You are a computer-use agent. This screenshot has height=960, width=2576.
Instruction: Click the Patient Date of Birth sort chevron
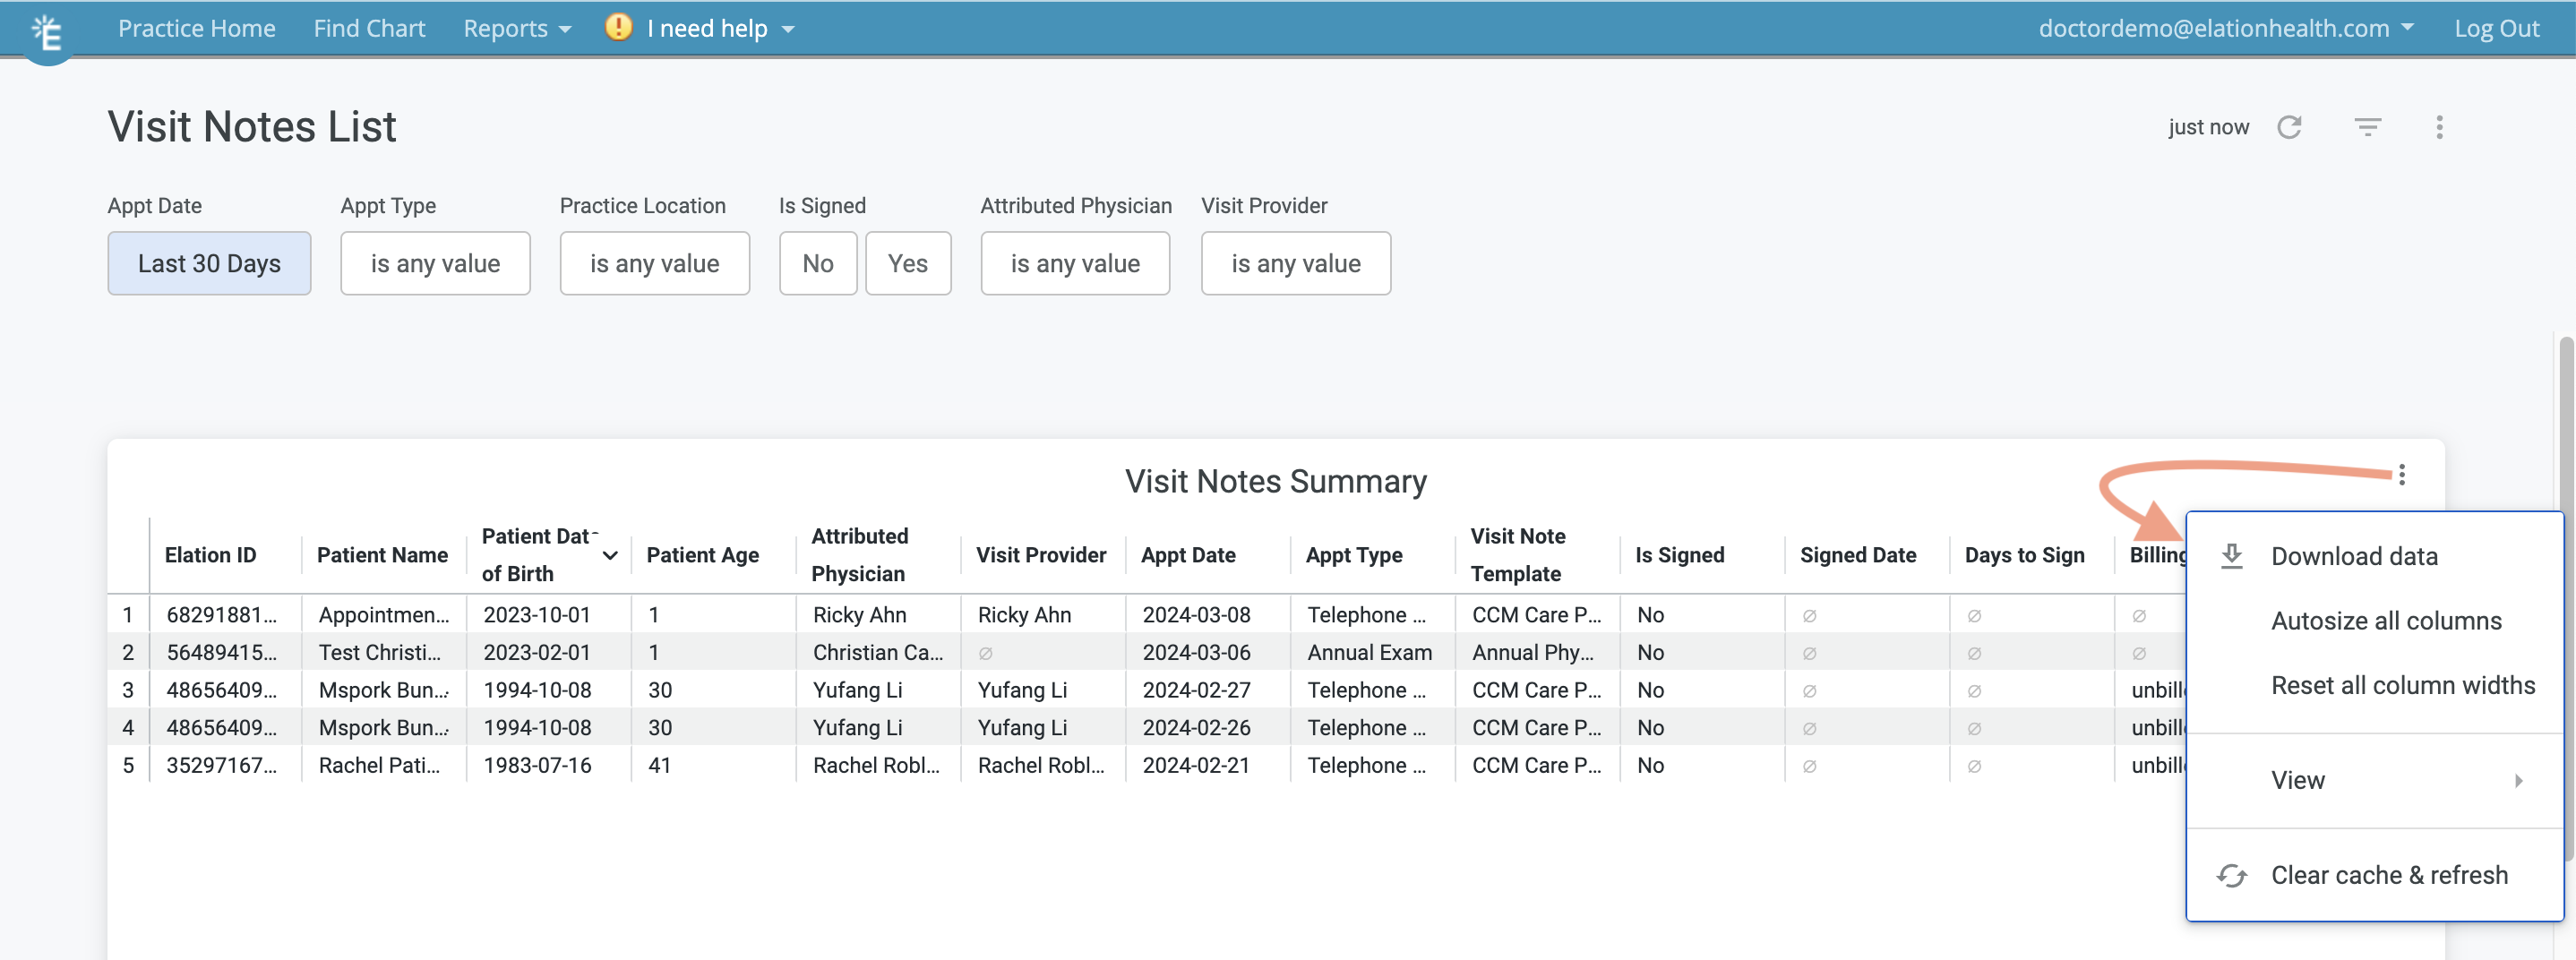(611, 555)
